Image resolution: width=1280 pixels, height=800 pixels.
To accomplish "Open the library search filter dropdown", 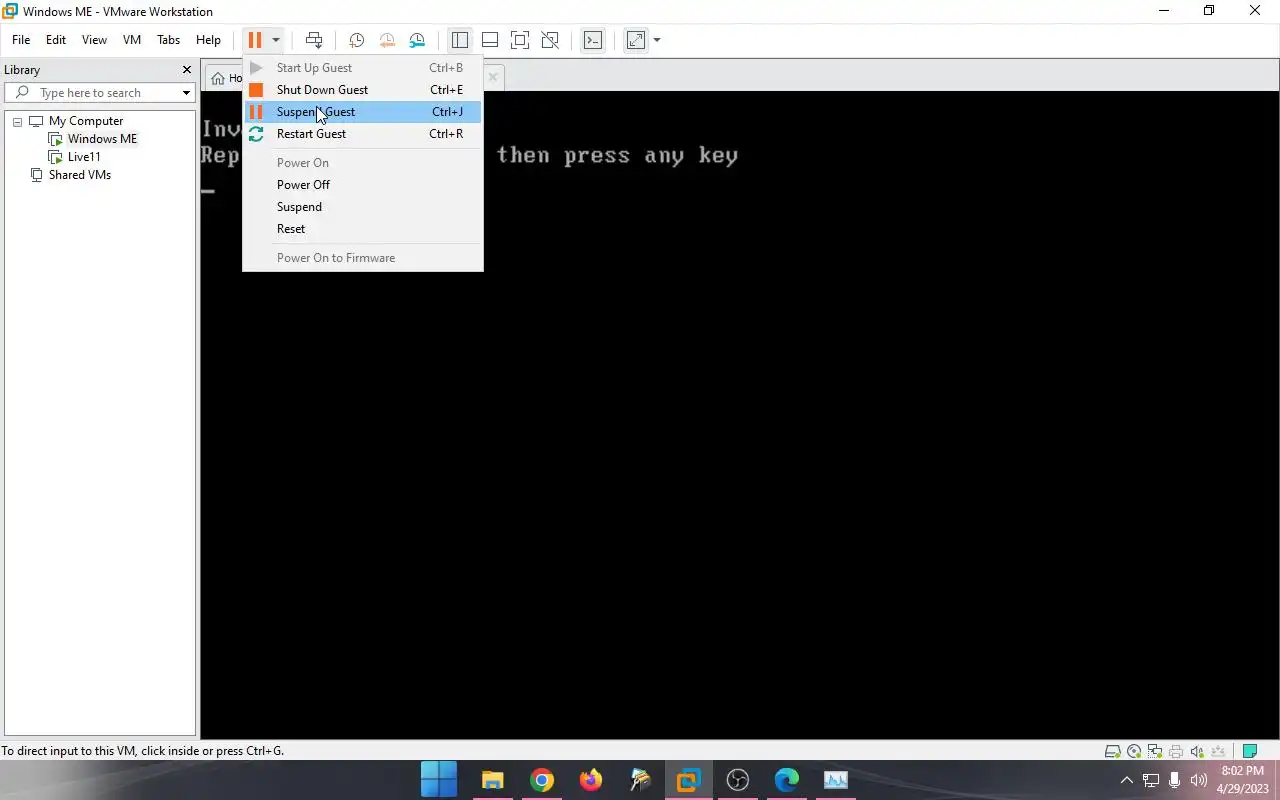I will coord(186,93).
